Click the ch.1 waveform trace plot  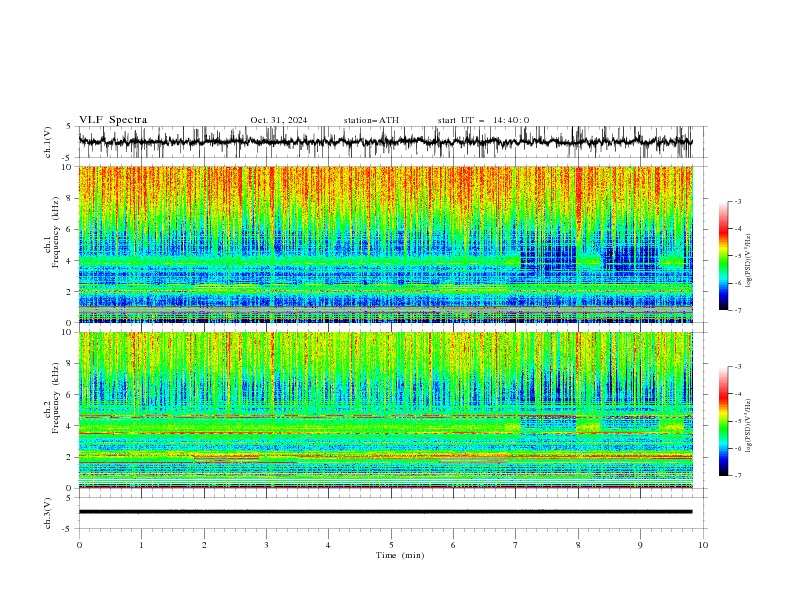386,142
